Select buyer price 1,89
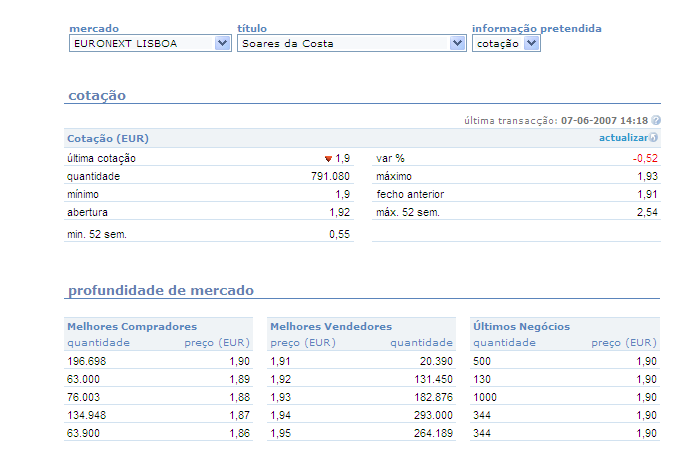The image size is (674, 469). click(239, 379)
